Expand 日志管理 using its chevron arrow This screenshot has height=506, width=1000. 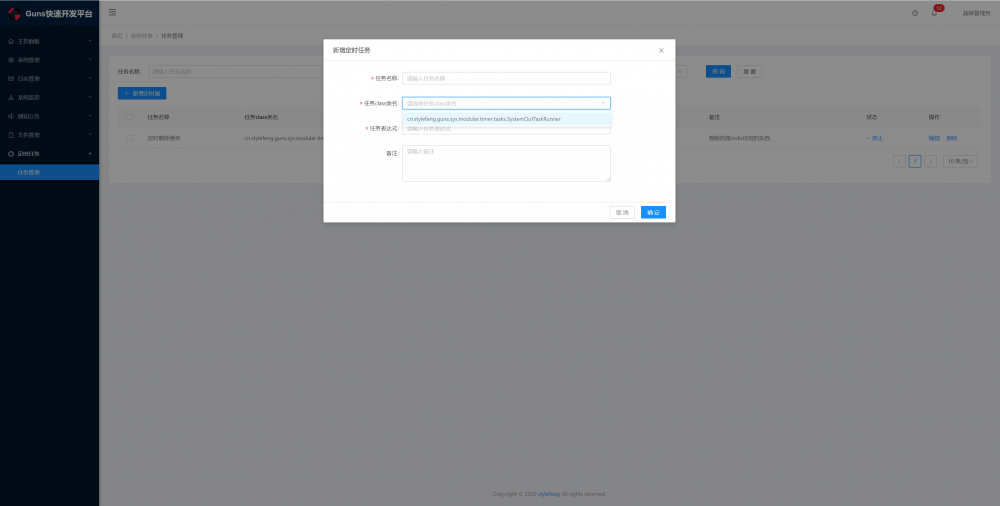coord(90,79)
